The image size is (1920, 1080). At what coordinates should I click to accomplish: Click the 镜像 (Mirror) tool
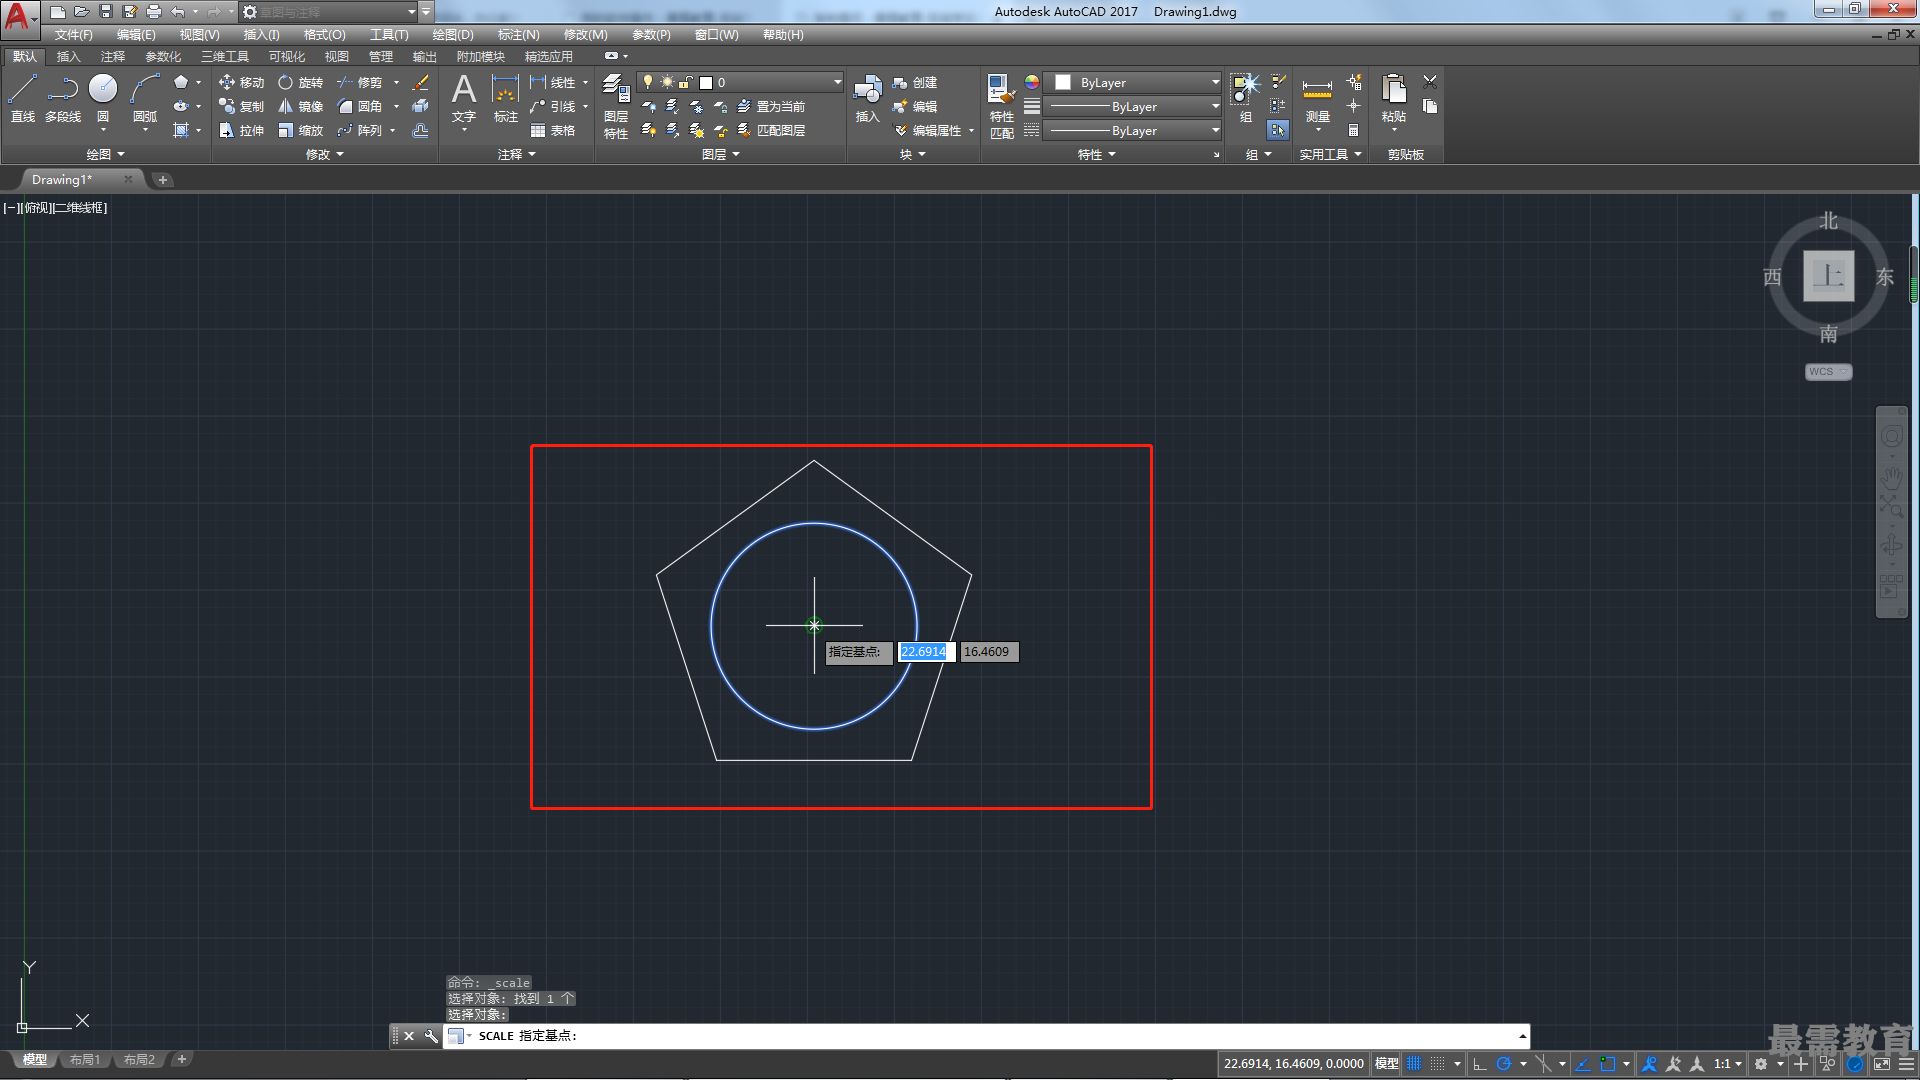300,106
